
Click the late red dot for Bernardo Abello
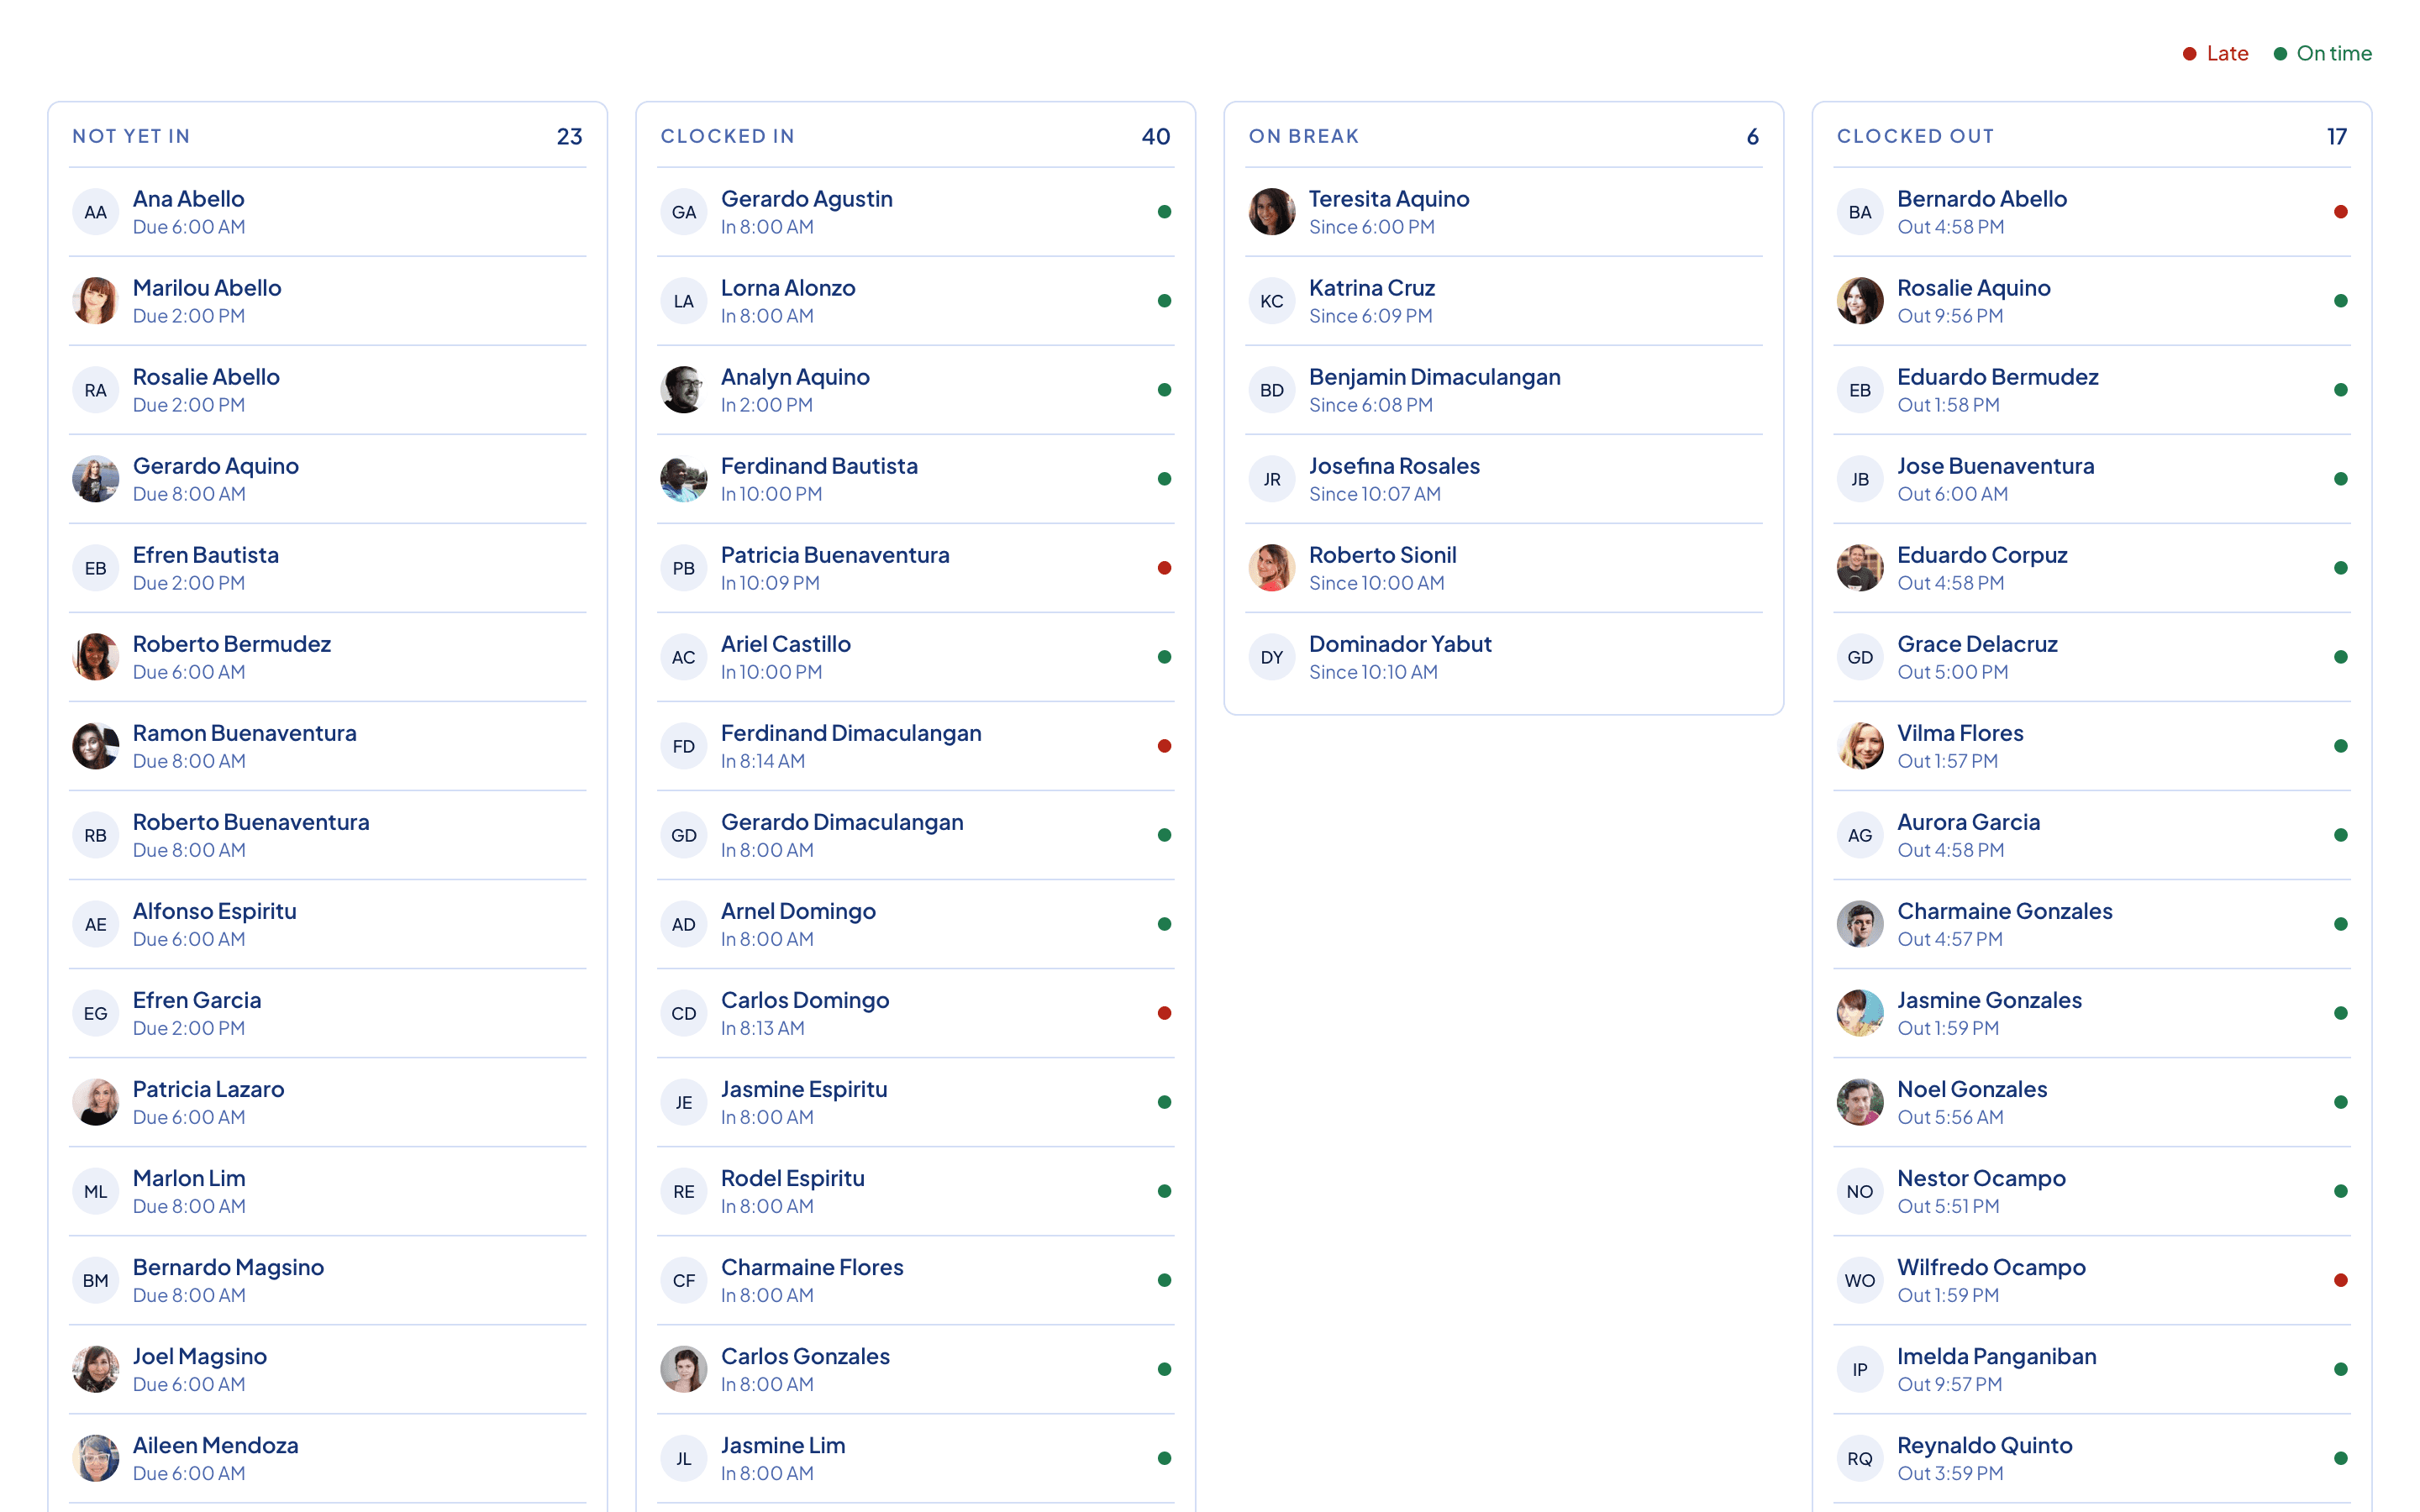click(x=2340, y=212)
